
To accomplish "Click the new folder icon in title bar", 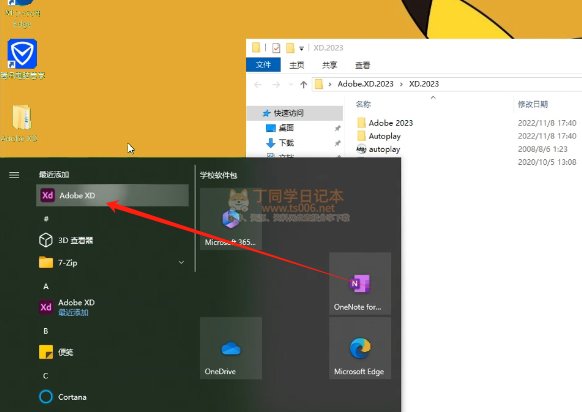I will point(290,48).
